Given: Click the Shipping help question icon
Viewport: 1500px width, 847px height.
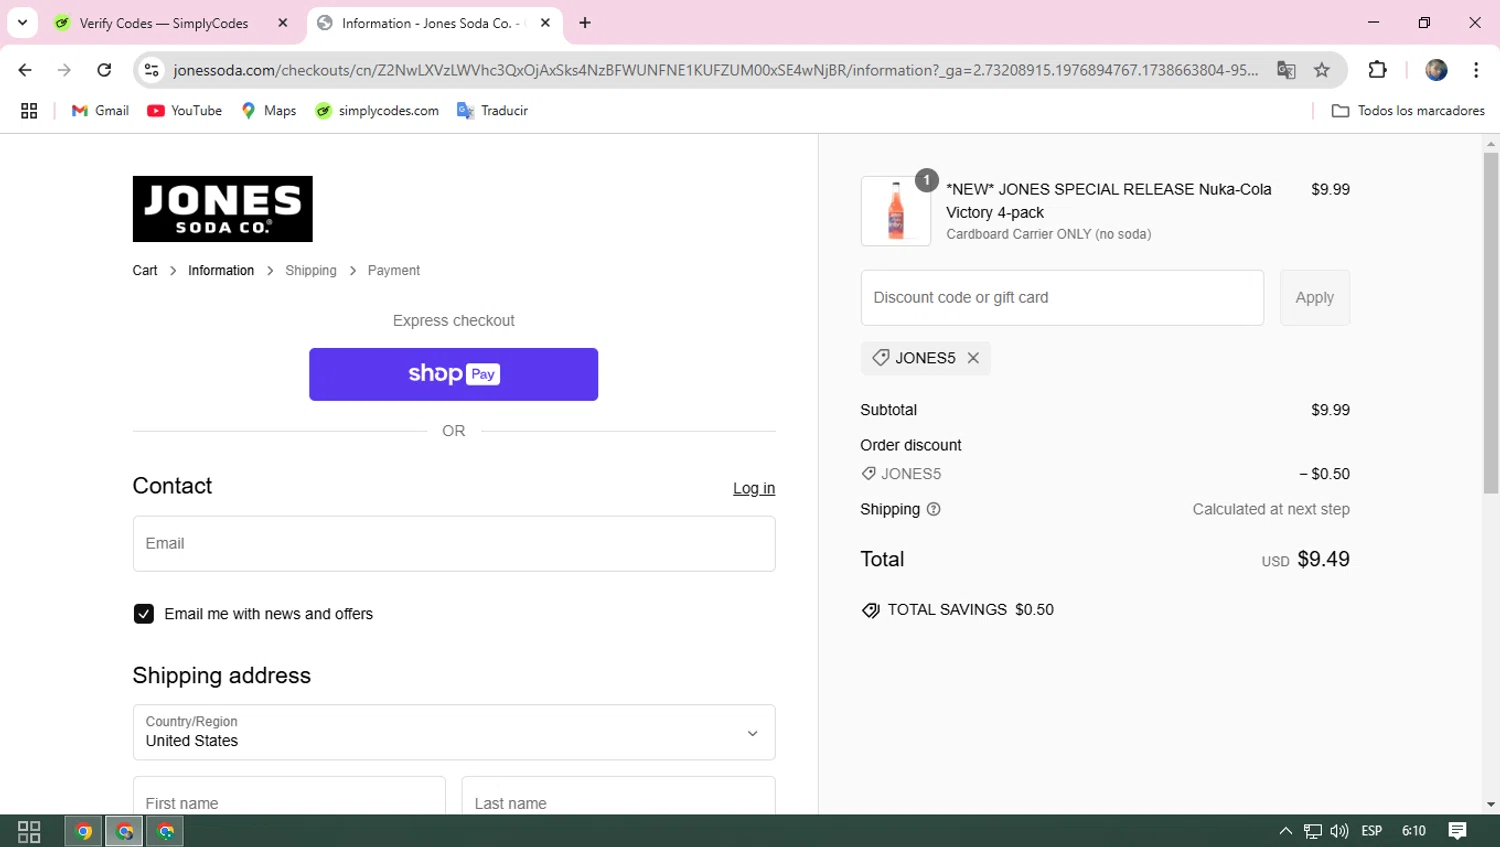Looking at the screenshot, I should [934, 509].
